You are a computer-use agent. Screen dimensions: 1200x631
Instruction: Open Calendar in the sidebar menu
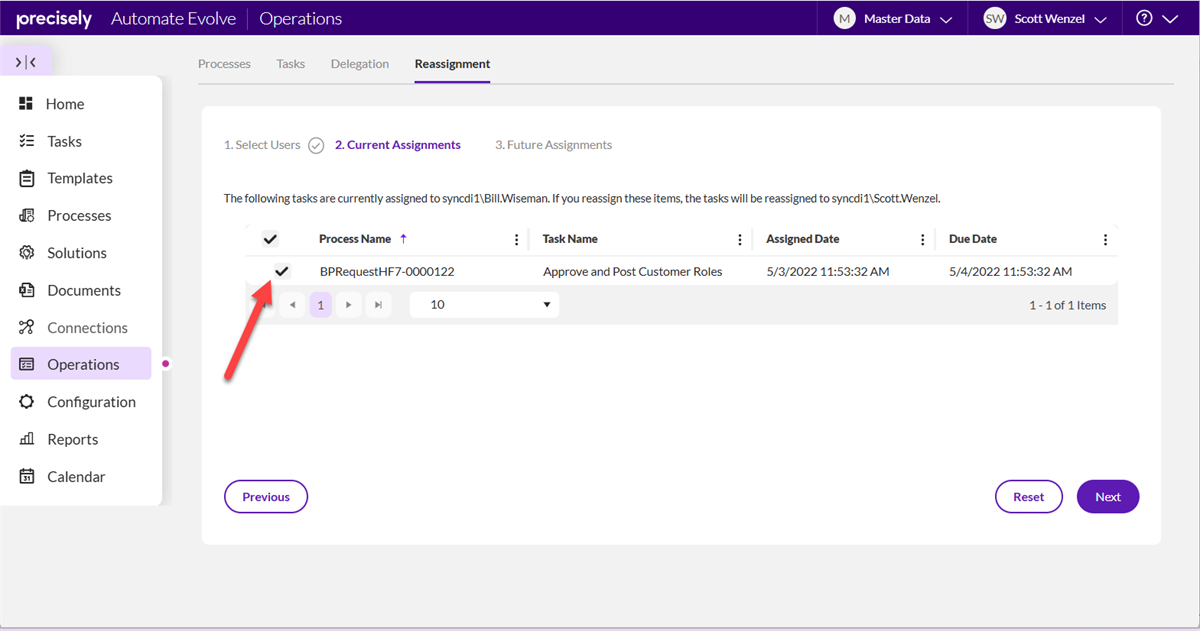tap(76, 476)
